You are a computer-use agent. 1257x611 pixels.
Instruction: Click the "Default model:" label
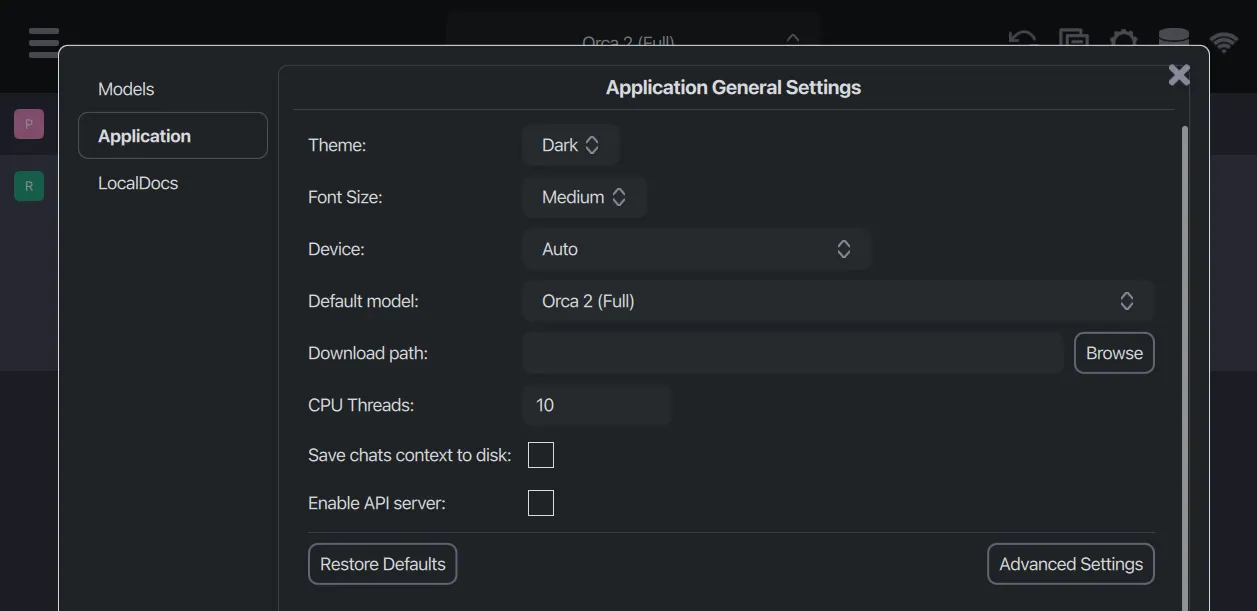364,301
